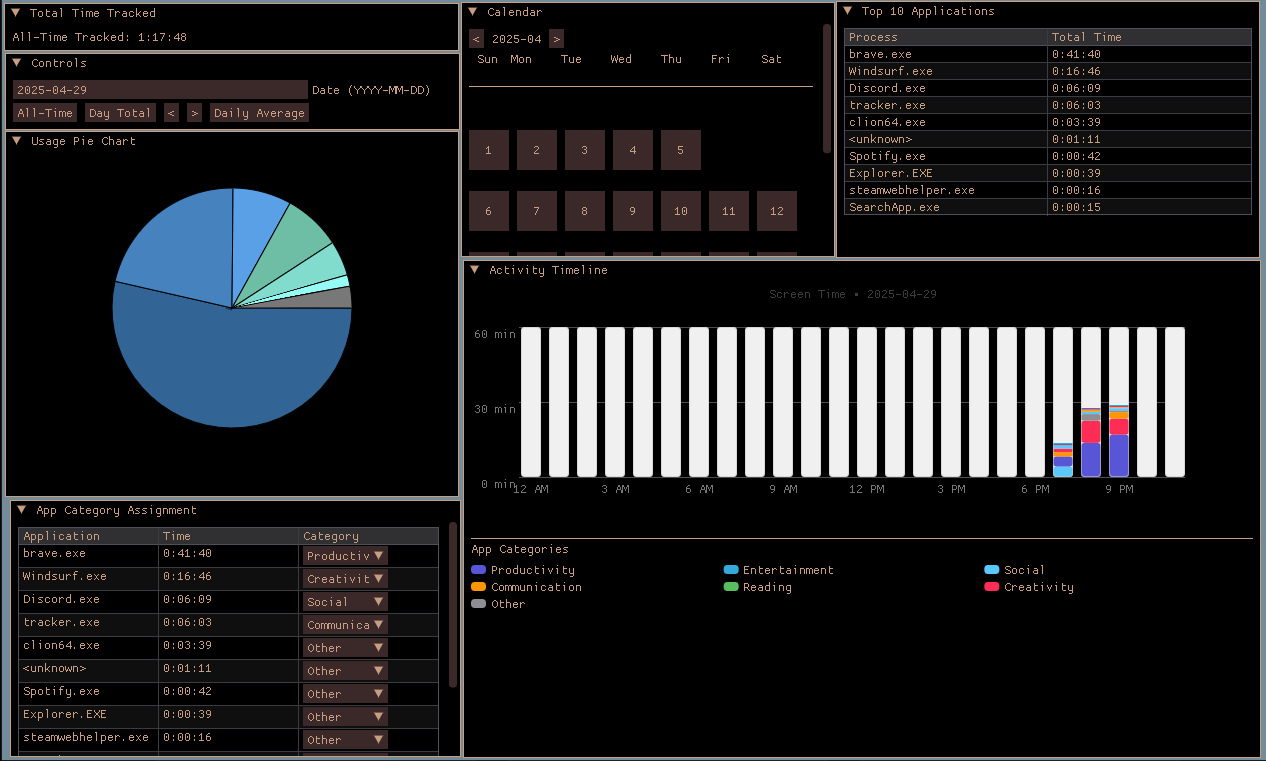Open category dropdown for tracker.exe
Viewport: 1266px width, 761px height.
click(x=345, y=625)
